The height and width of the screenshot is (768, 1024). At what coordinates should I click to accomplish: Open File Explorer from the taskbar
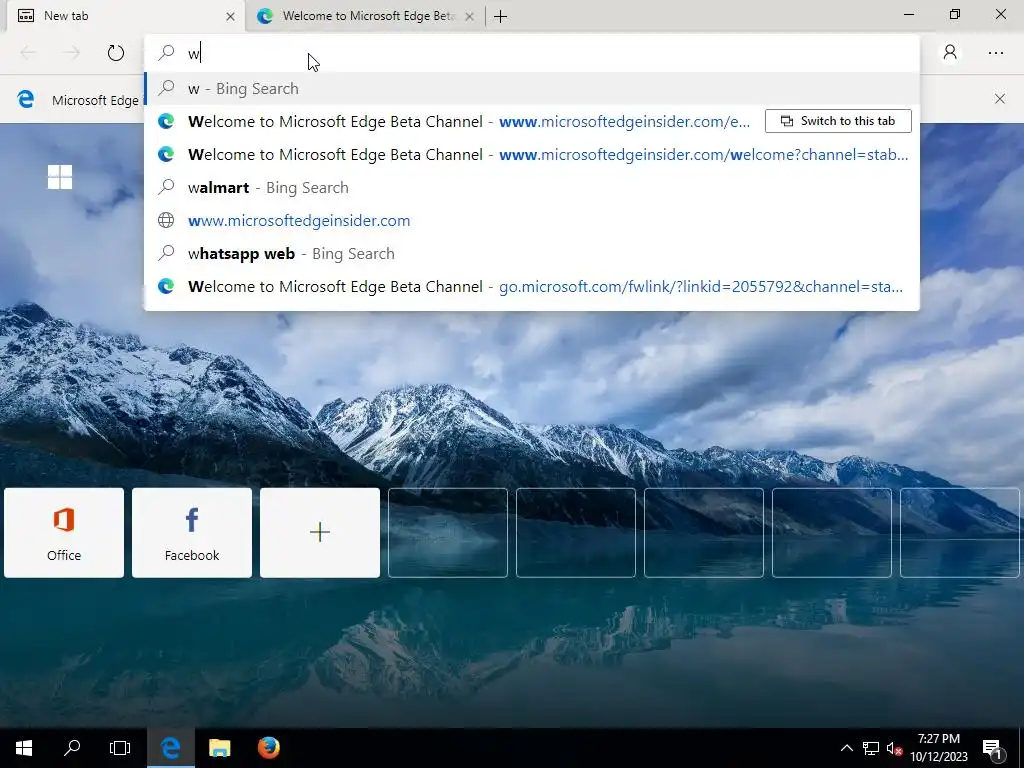[219, 748]
